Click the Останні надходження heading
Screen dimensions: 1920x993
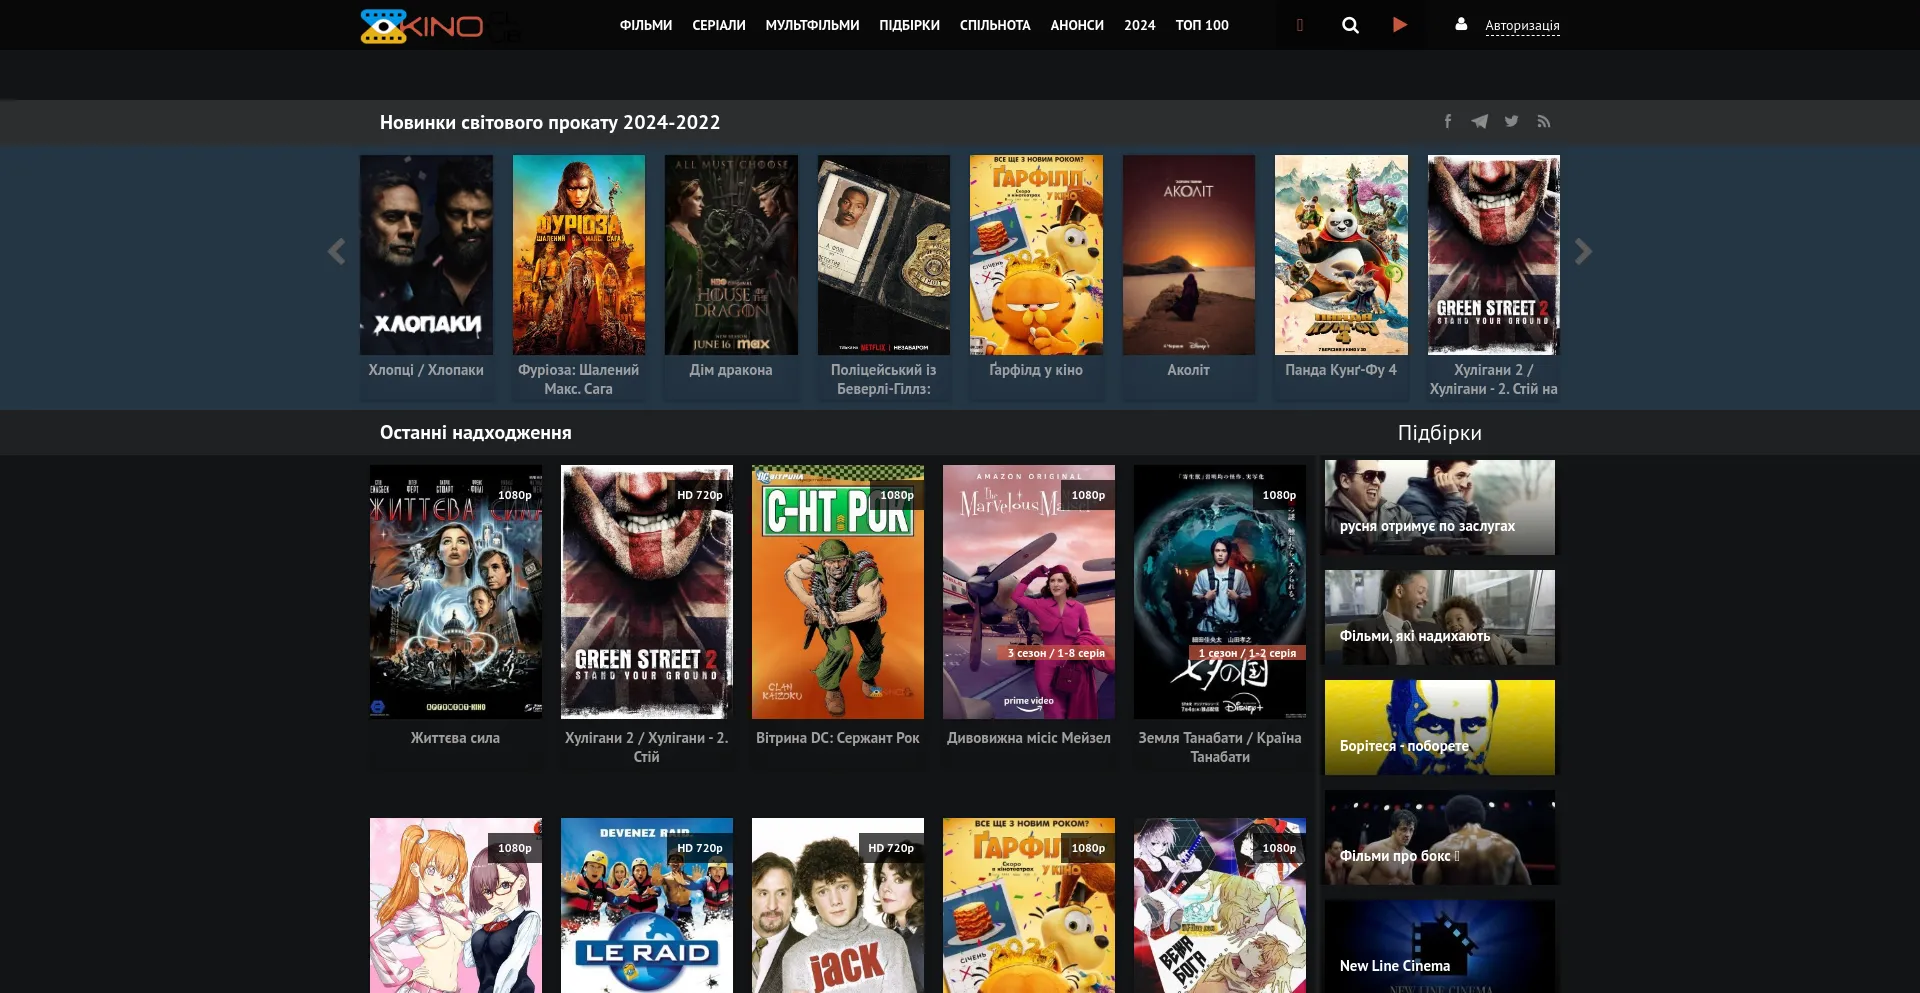tap(476, 433)
